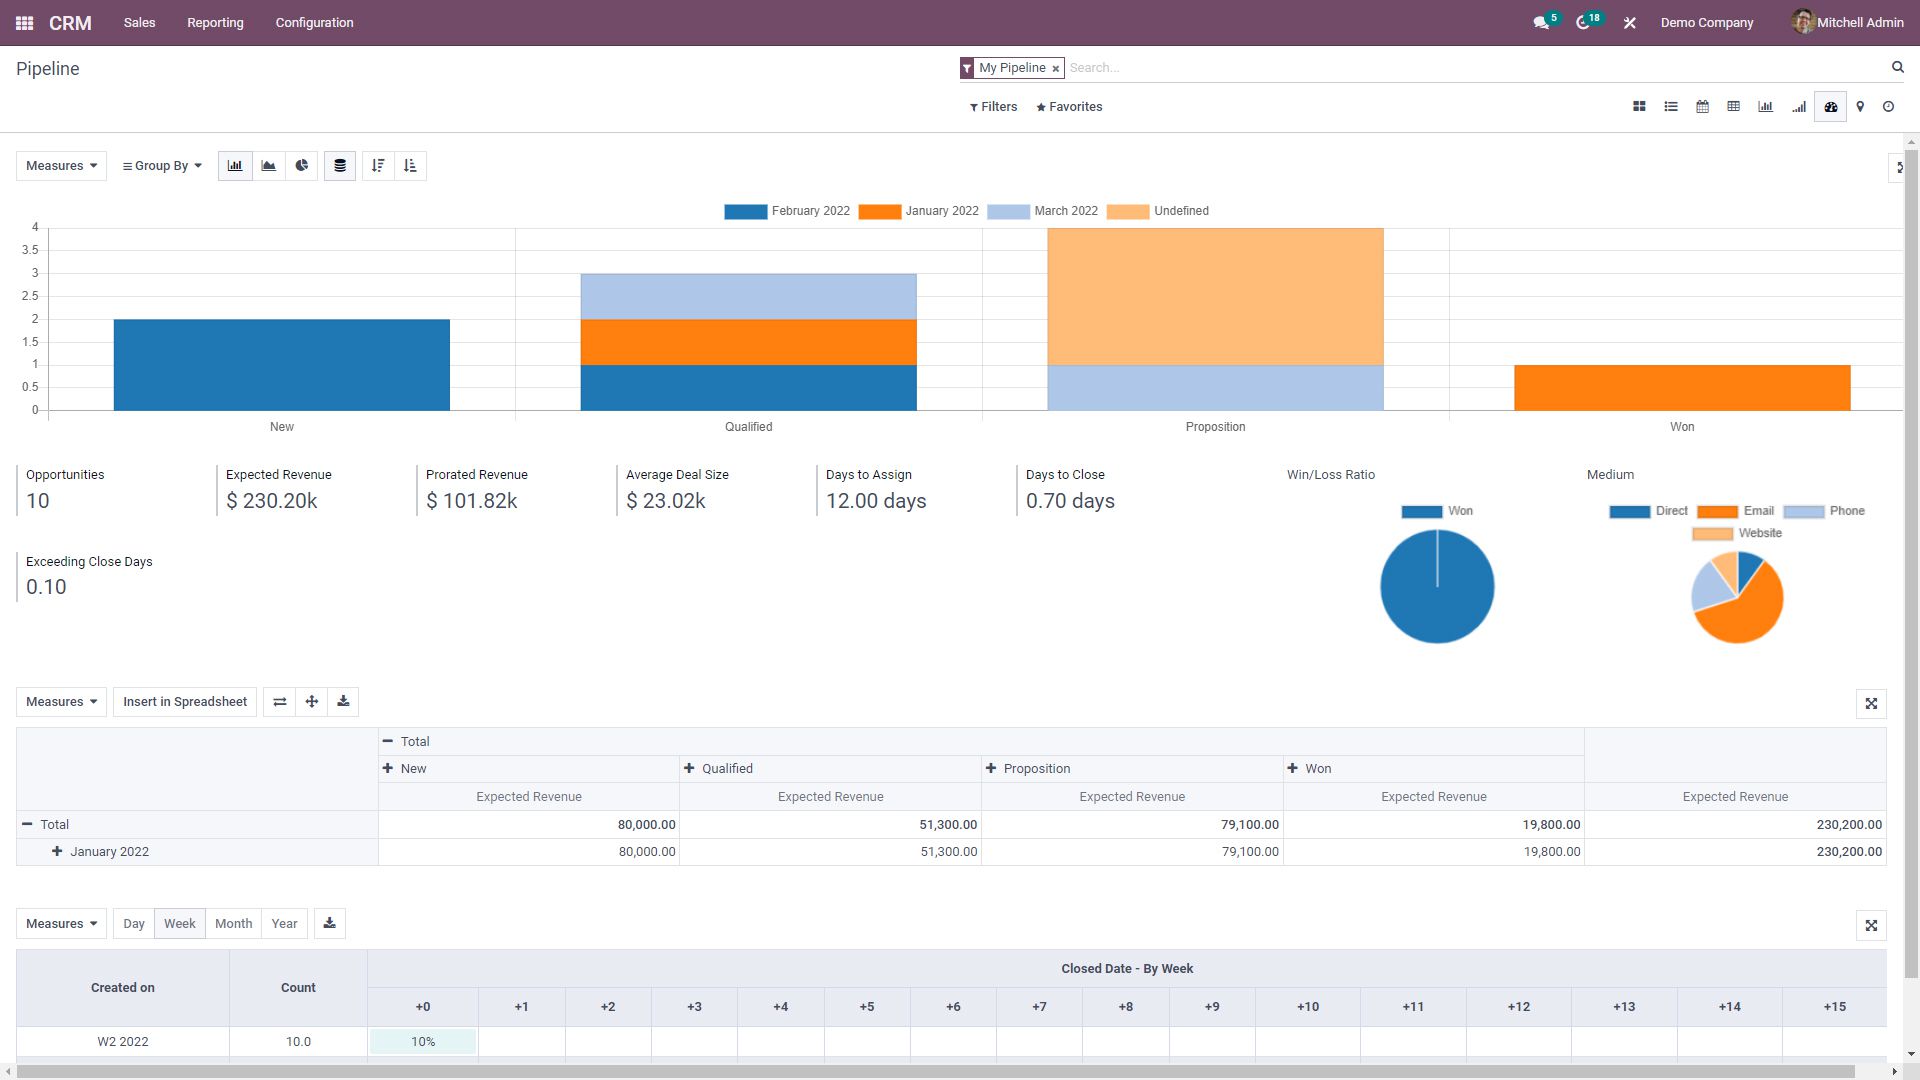The height and width of the screenshot is (1080, 1920).
Task: Switch to Kanban view
Action: (1639, 107)
